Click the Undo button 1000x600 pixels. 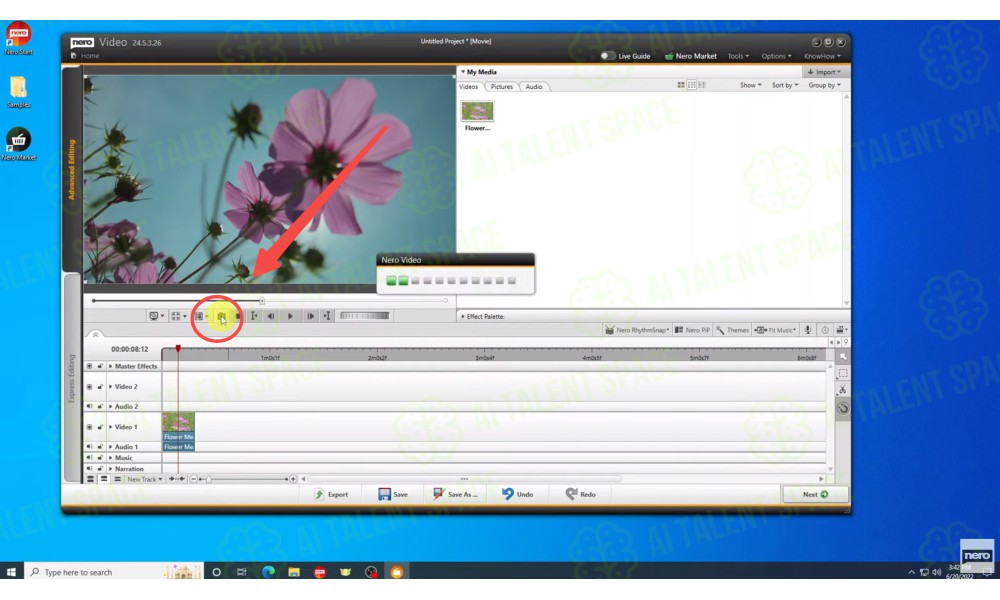coord(517,494)
